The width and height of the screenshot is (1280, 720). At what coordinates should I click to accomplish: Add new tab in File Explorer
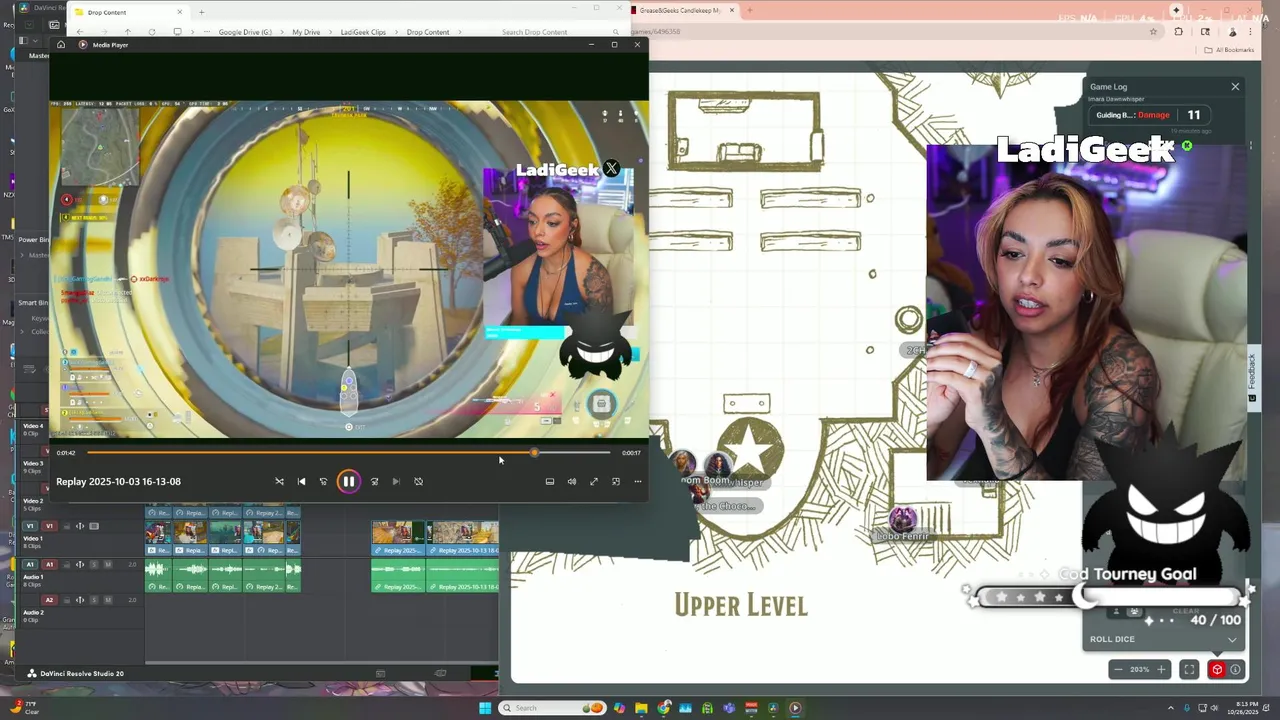(201, 12)
